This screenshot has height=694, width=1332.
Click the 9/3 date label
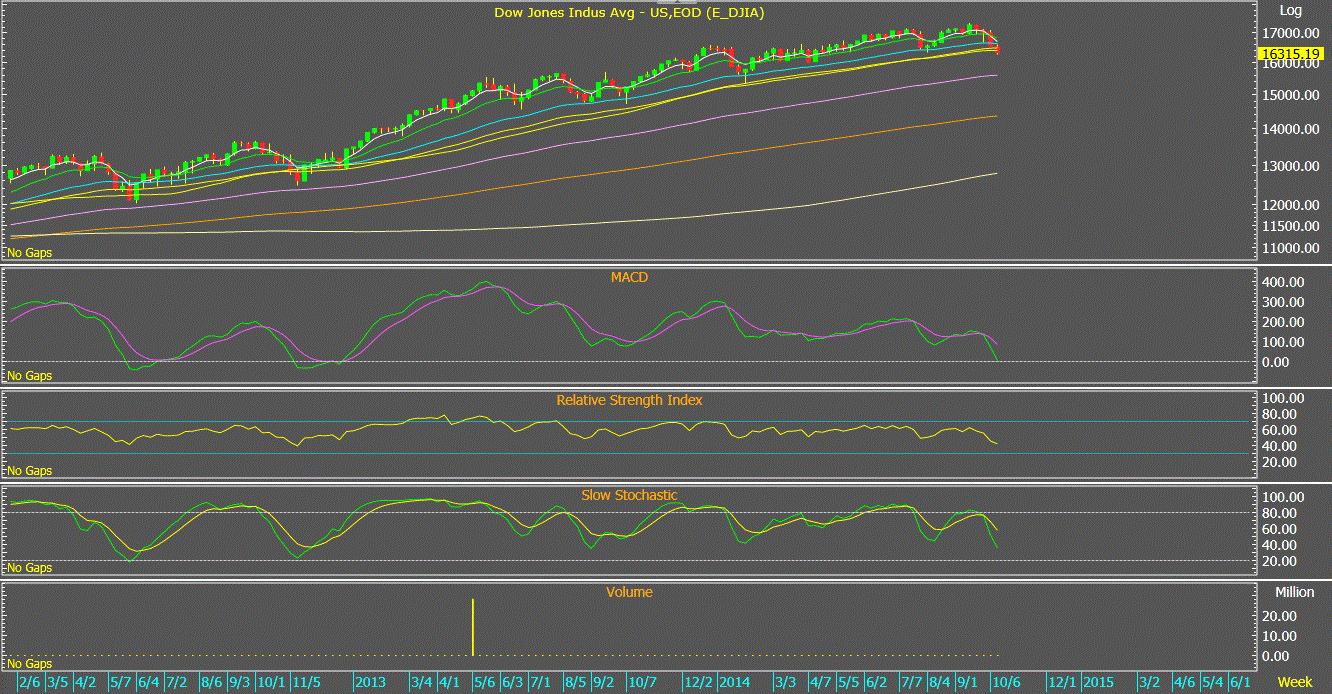coord(239,683)
